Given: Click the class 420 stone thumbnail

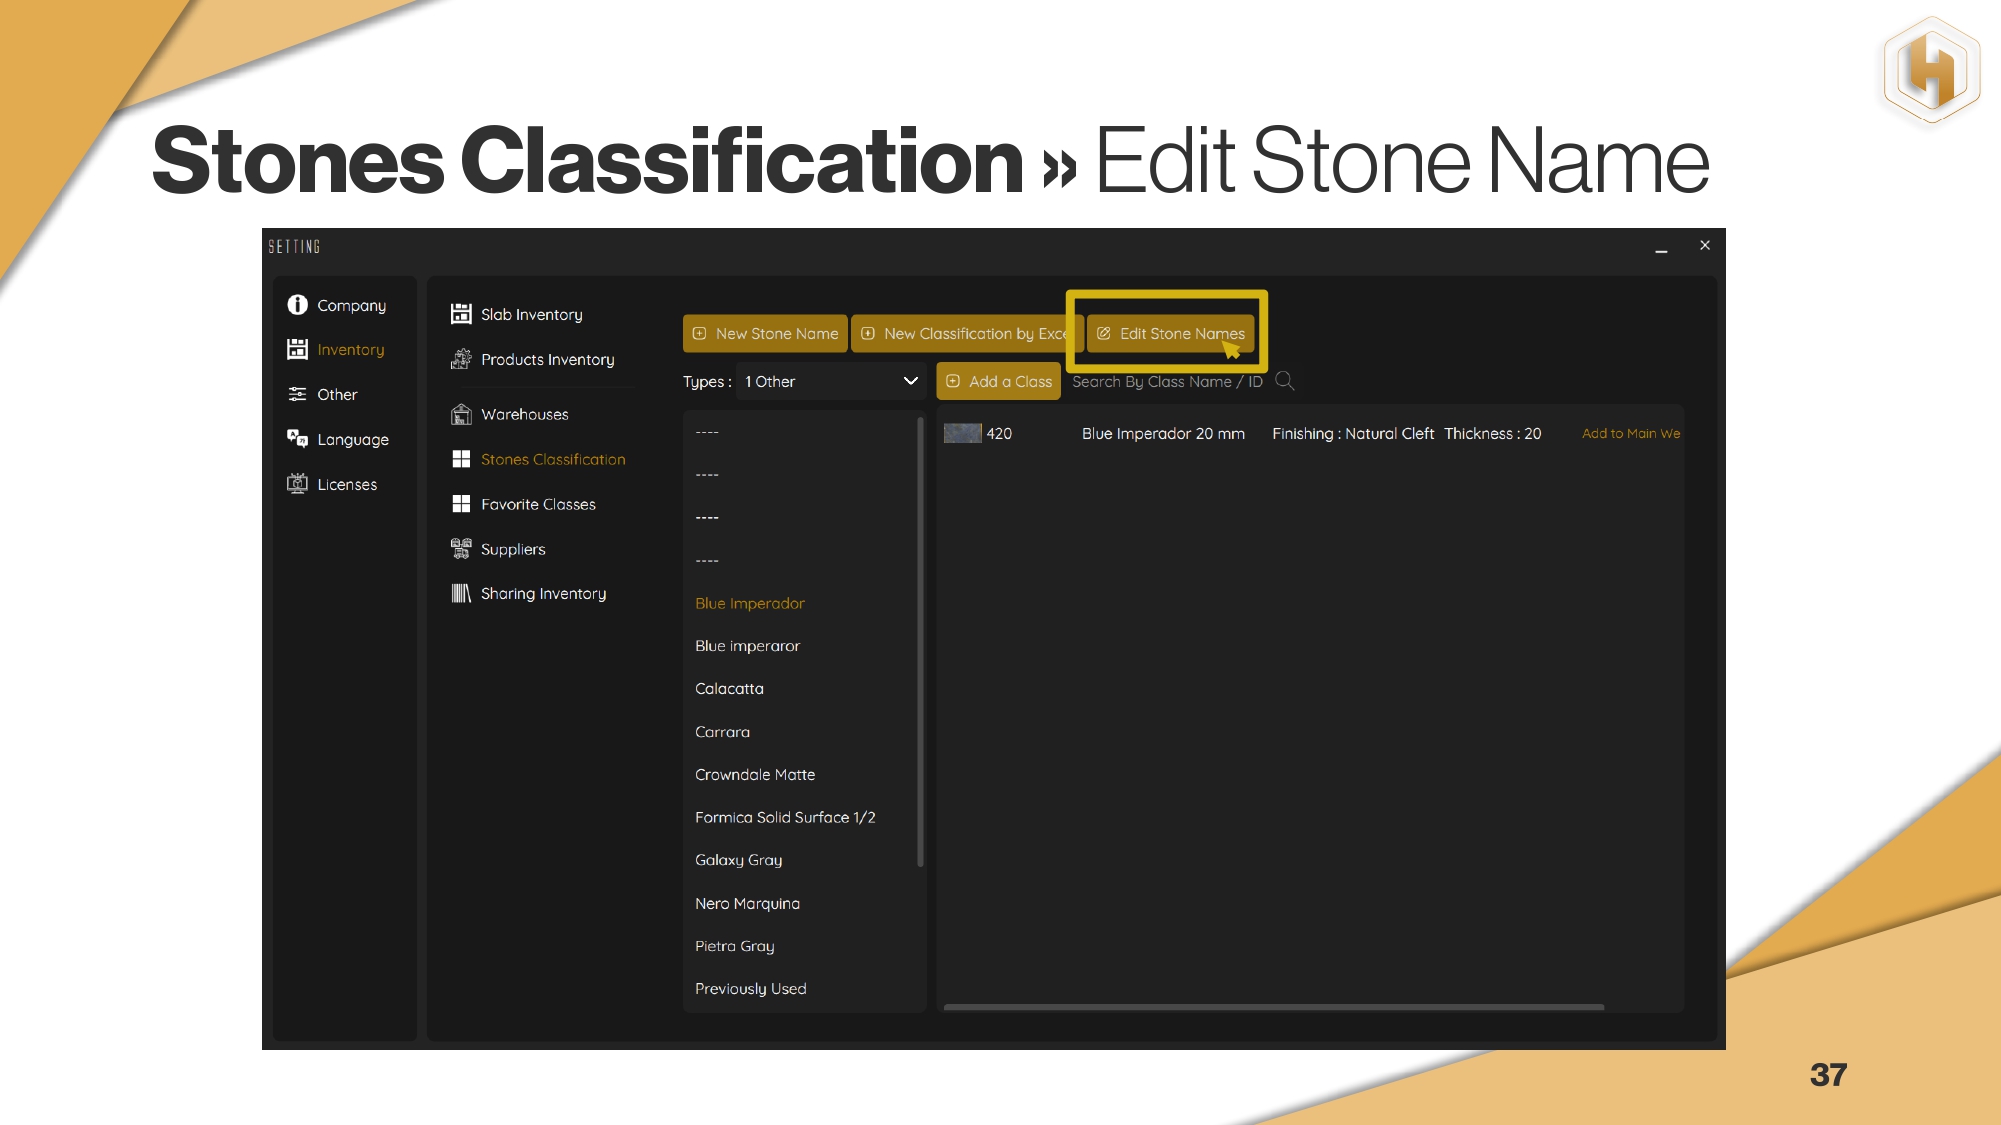Looking at the screenshot, I should tap(962, 433).
